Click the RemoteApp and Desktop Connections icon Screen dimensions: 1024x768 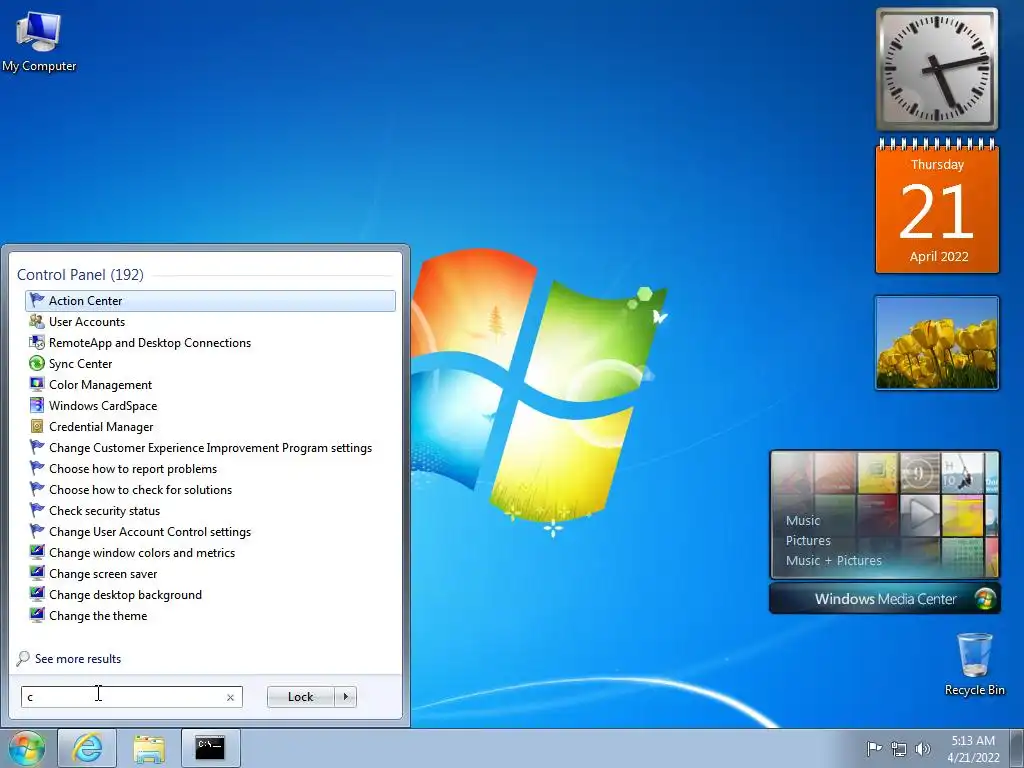click(37, 342)
